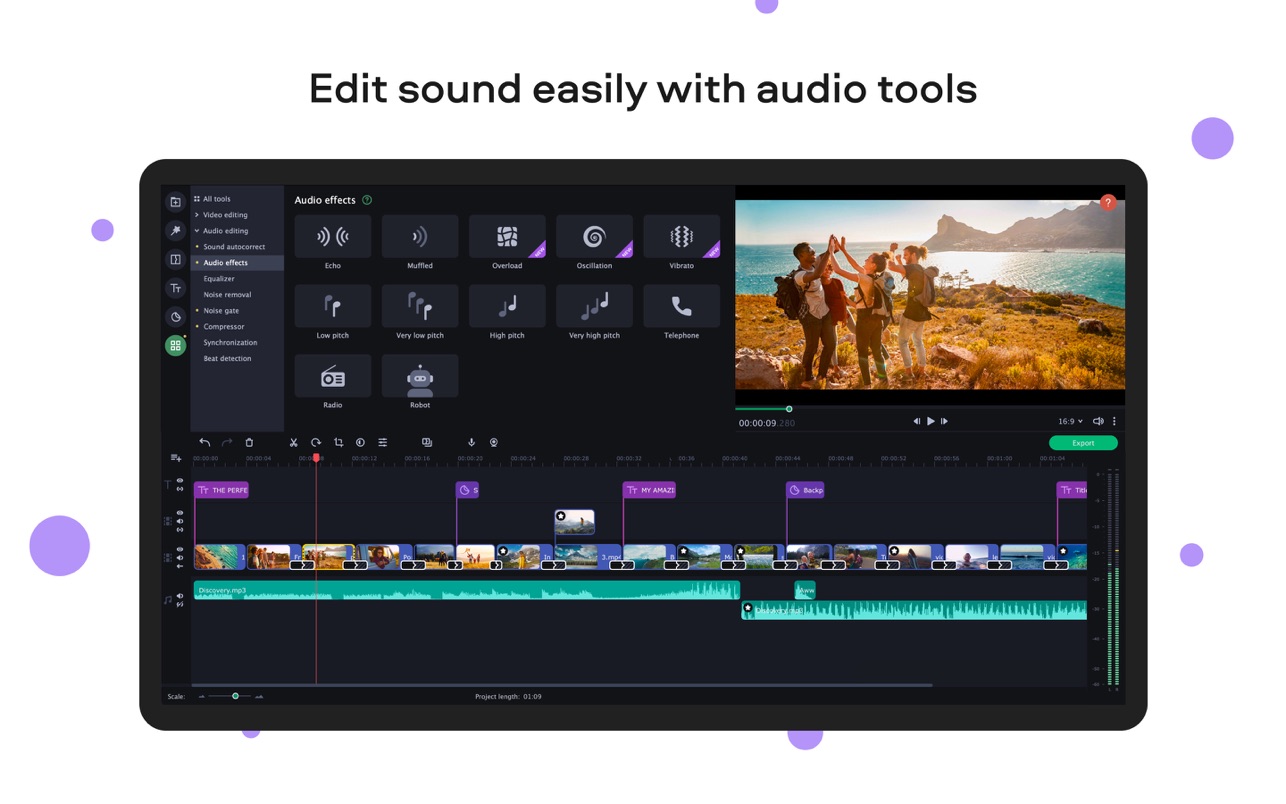
Task: Hide the titles track with eye icon
Action: (180, 481)
